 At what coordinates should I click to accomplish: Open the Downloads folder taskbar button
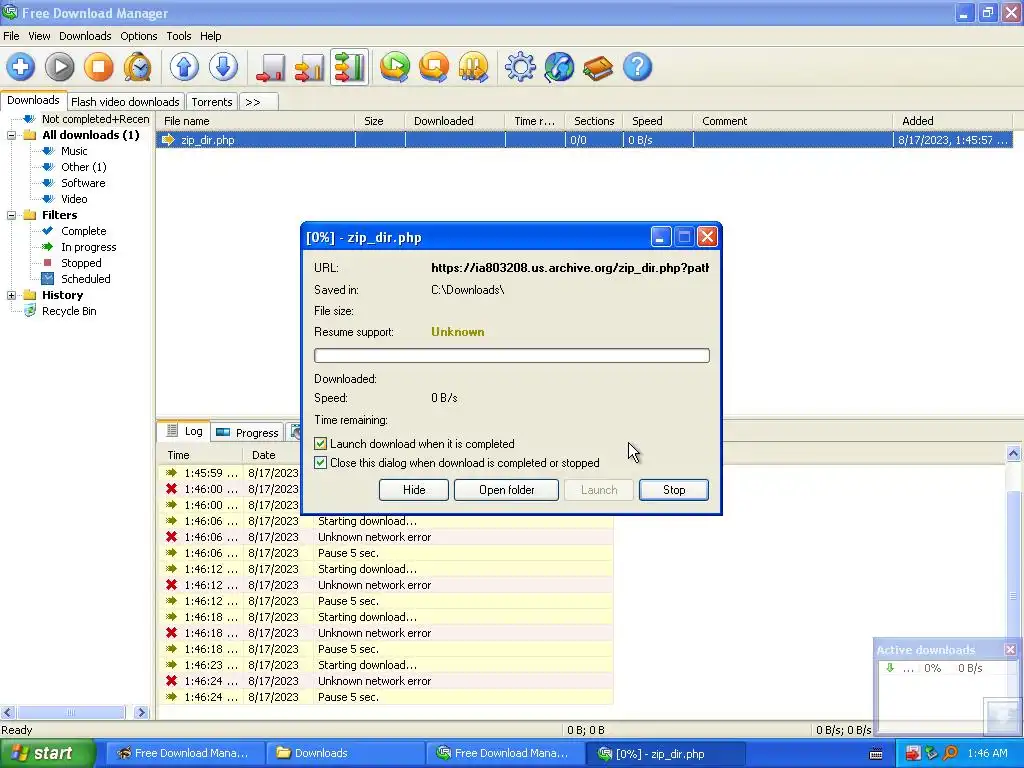[345, 753]
